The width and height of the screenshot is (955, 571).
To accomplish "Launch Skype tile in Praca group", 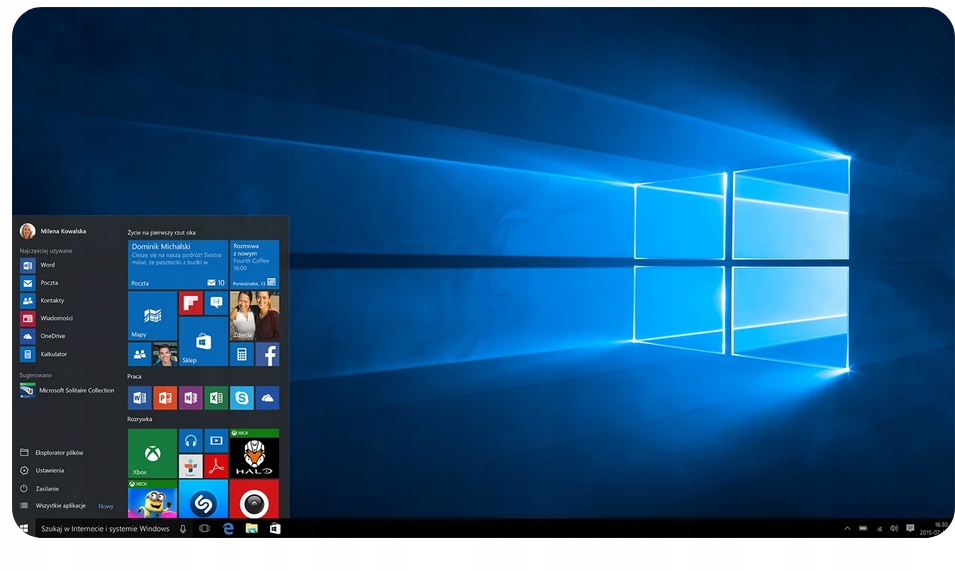I will (x=242, y=398).
